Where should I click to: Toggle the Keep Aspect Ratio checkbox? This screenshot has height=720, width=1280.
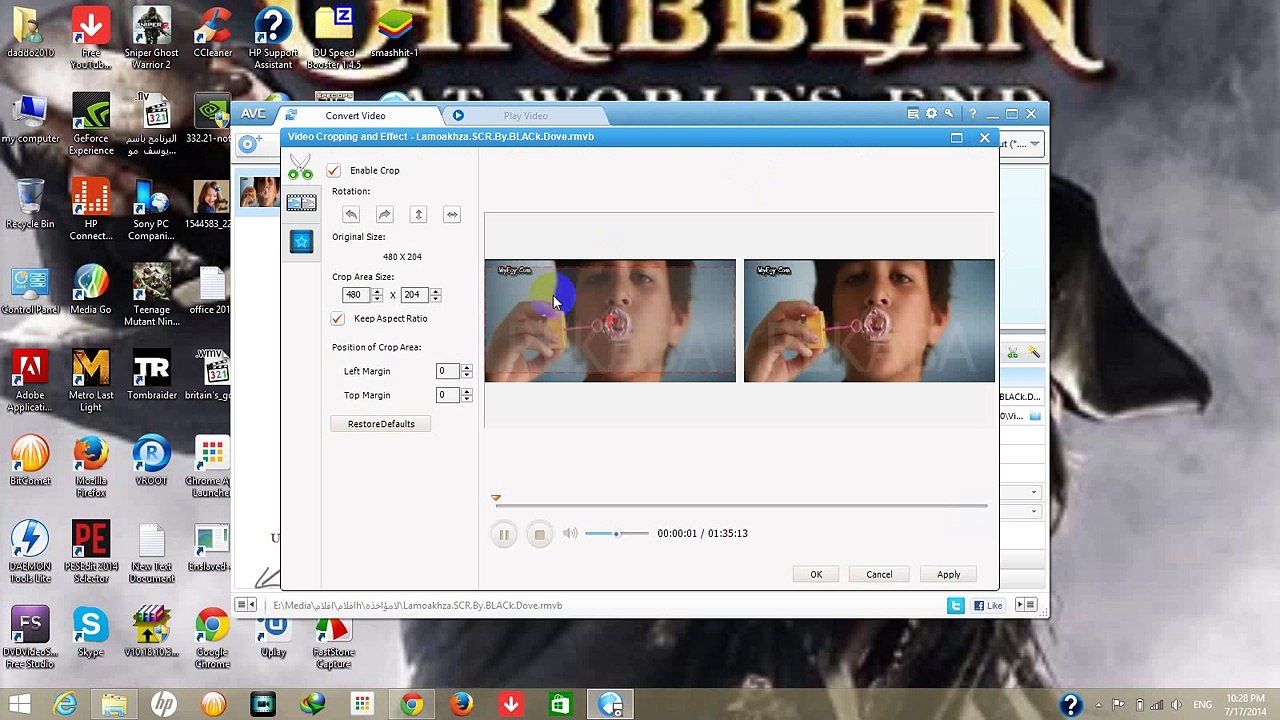[337, 318]
